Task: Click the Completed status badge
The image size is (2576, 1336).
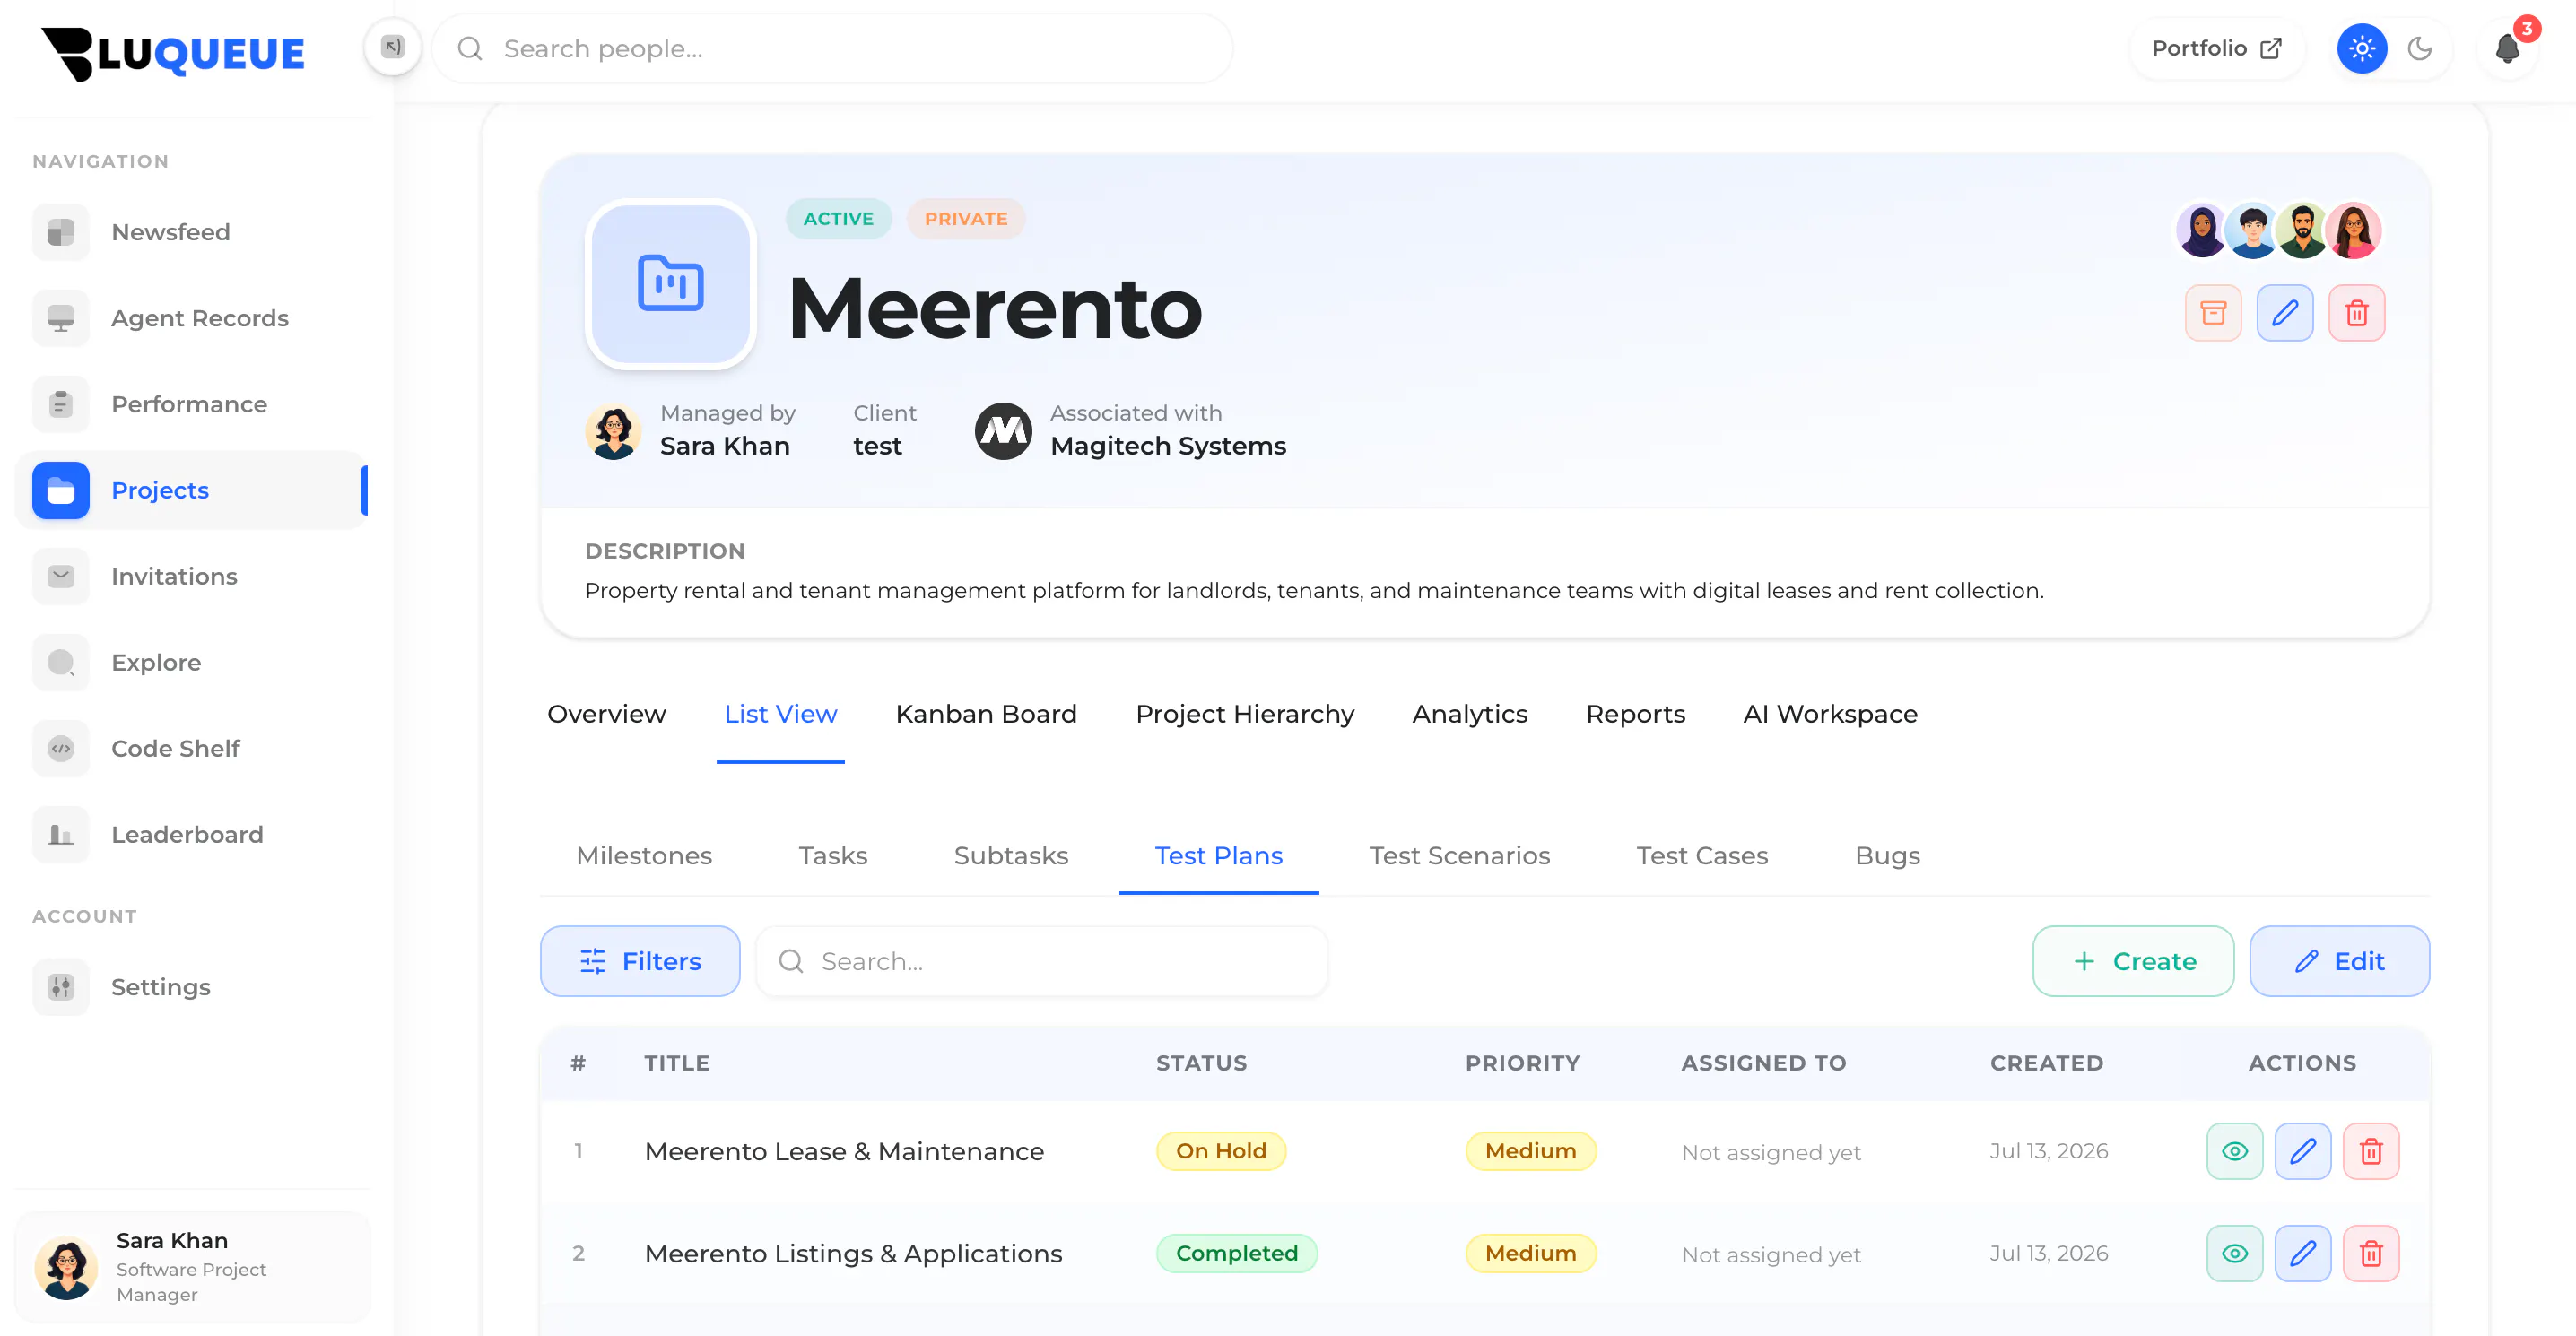Action: pos(1237,1253)
